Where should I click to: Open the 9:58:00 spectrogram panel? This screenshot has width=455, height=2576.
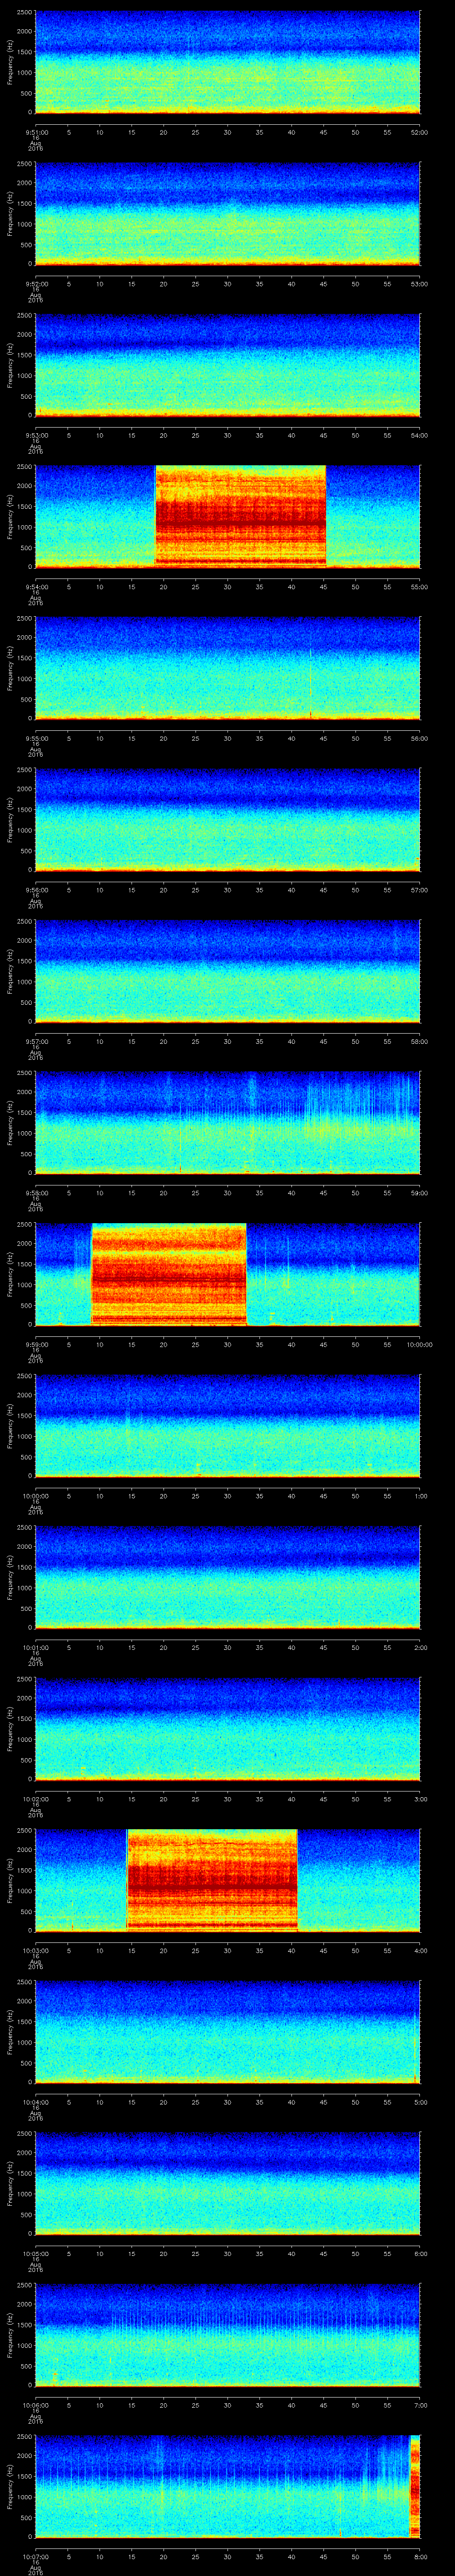[227, 1123]
